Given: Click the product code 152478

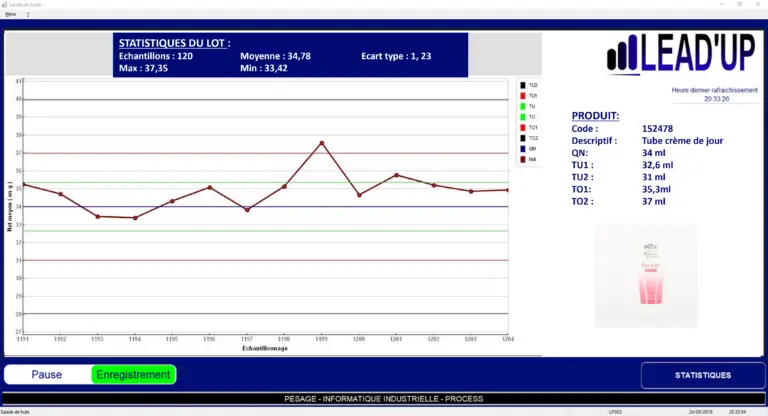Looking at the screenshot, I should pos(657,128).
